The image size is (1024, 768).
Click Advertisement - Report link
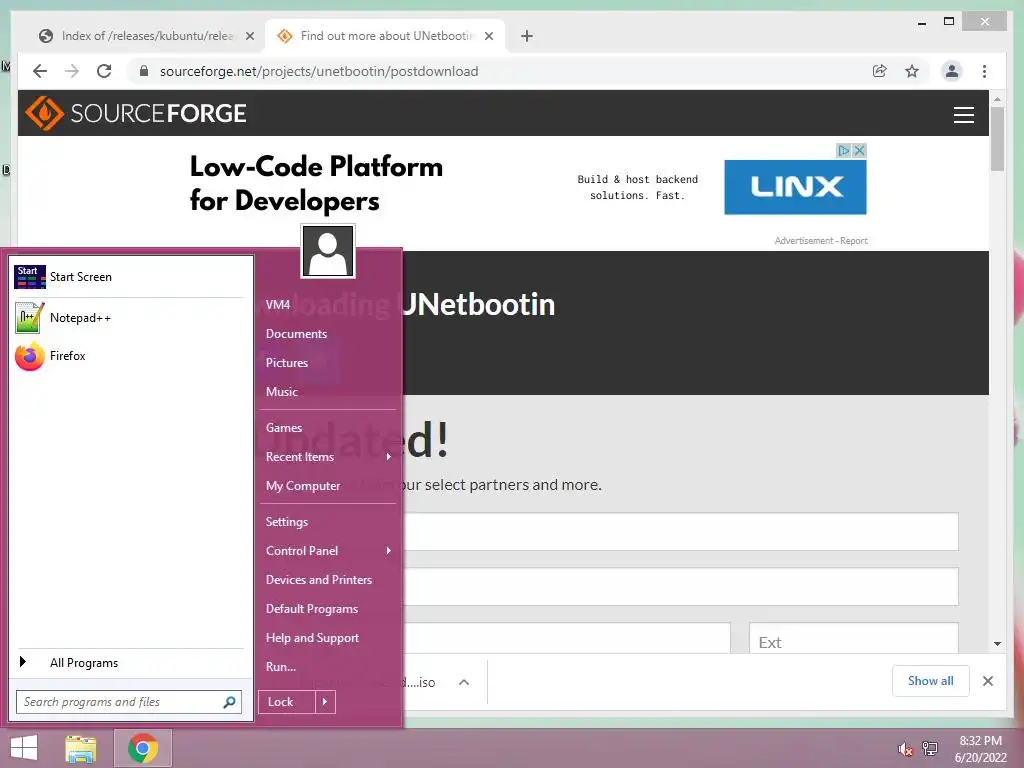821,241
